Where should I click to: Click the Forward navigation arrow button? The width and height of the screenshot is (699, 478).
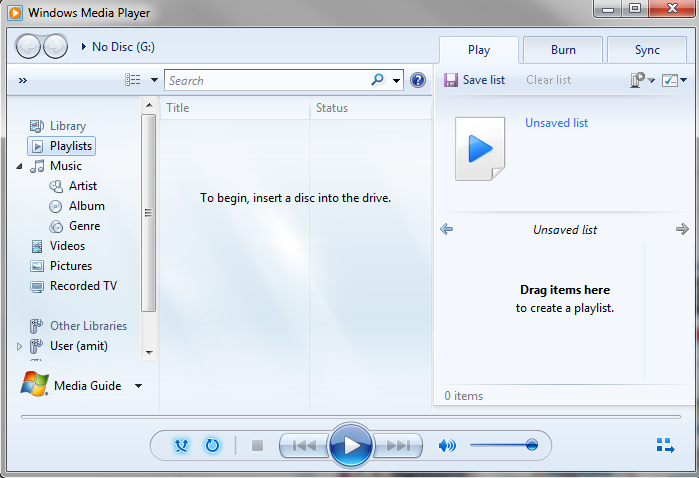click(x=56, y=46)
